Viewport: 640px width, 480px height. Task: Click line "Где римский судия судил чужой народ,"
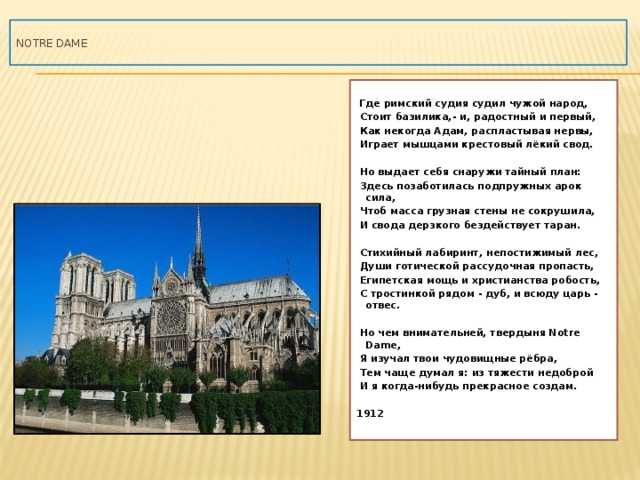[473, 104]
